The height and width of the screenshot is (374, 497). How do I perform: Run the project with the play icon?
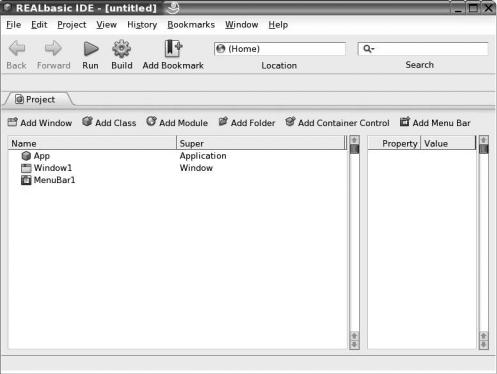90,49
